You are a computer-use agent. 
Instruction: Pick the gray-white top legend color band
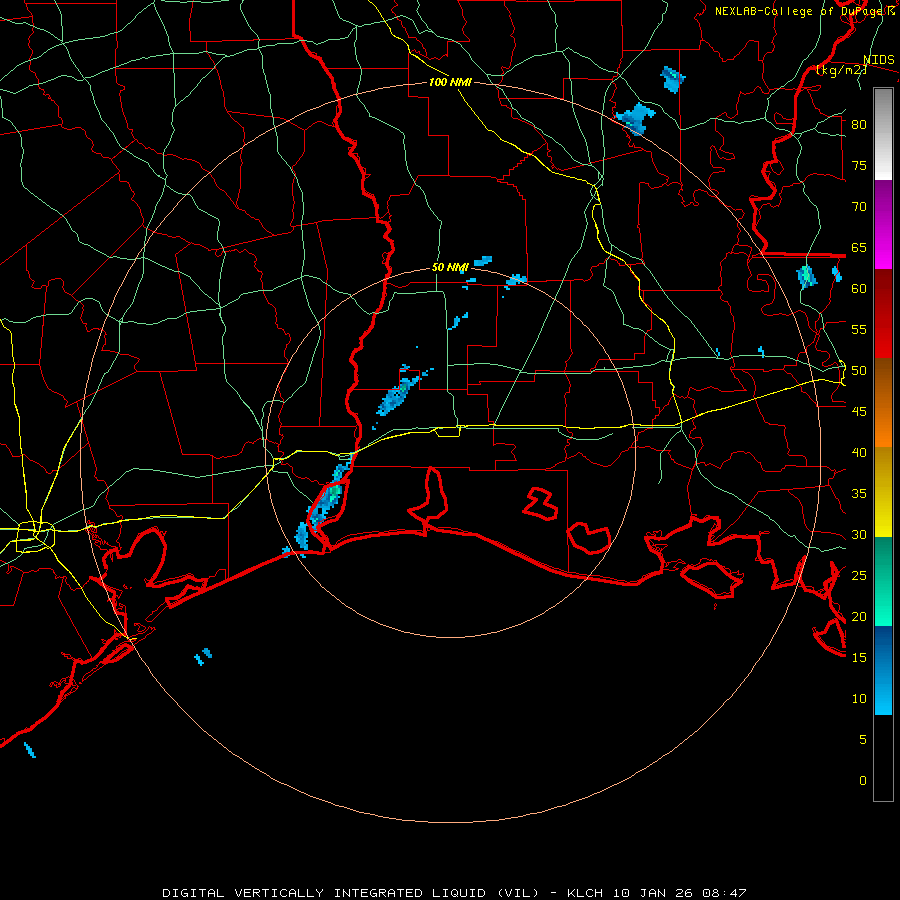(x=883, y=134)
